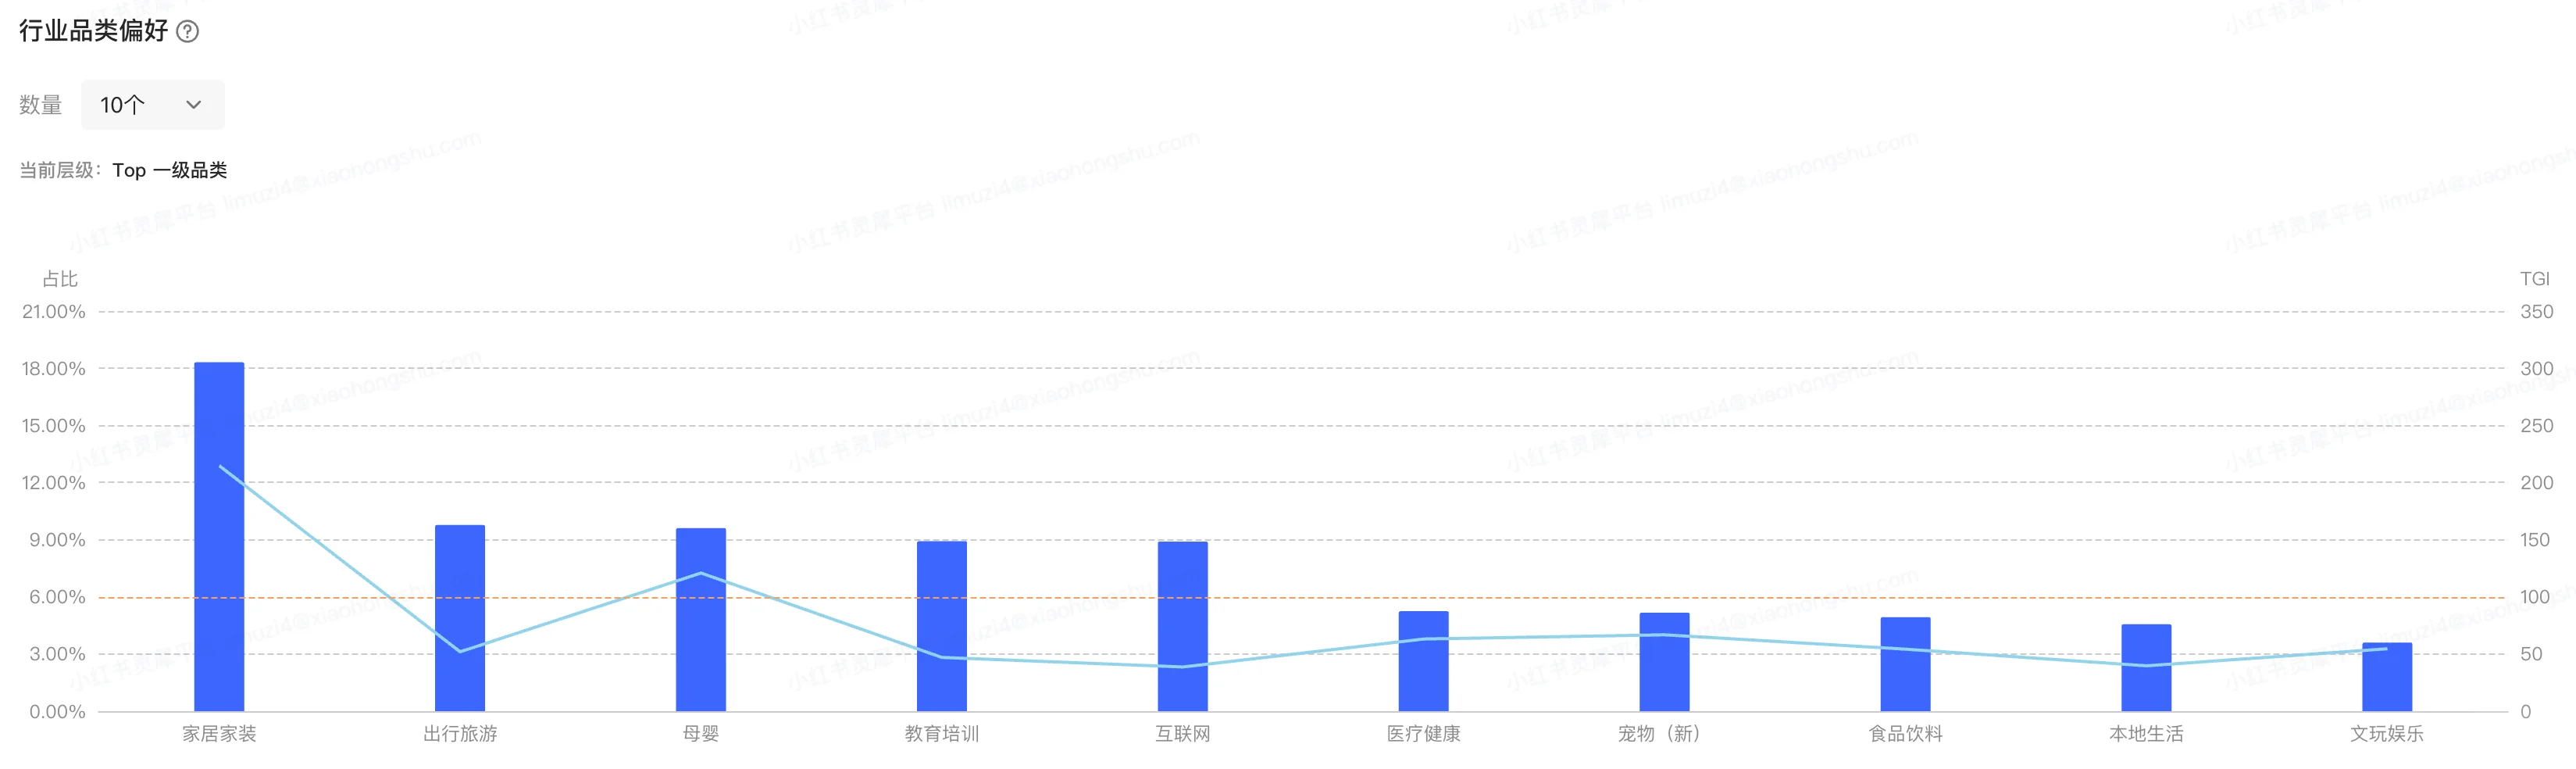Click the 文玩娱乐 axis label
The image size is (2576, 769).
point(2387,734)
